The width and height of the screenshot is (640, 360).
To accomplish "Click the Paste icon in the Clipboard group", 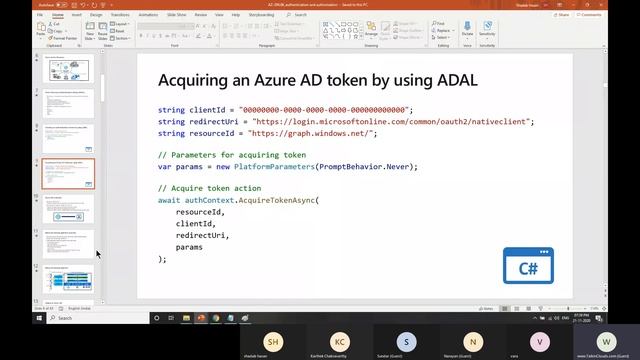I will point(41,27).
